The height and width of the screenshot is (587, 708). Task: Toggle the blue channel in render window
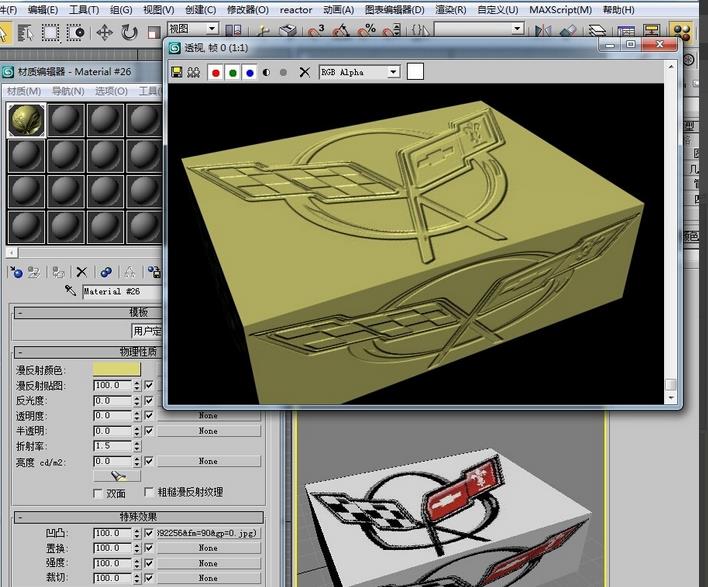[x=250, y=72]
